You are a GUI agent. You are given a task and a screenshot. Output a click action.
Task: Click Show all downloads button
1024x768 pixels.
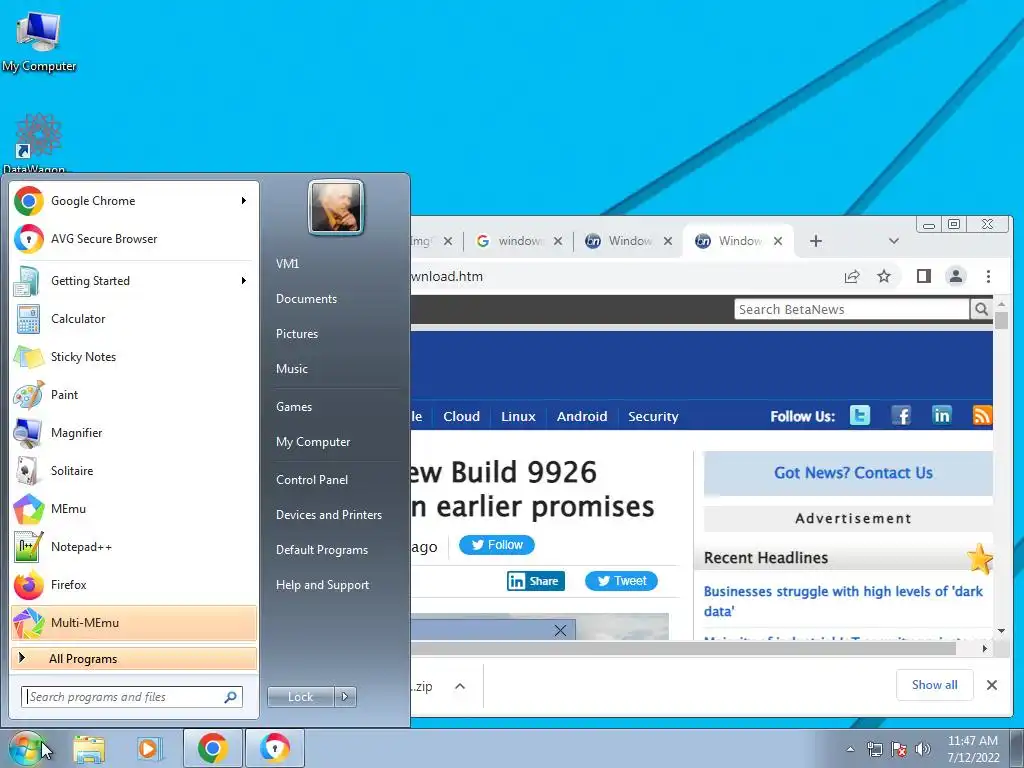(x=935, y=685)
